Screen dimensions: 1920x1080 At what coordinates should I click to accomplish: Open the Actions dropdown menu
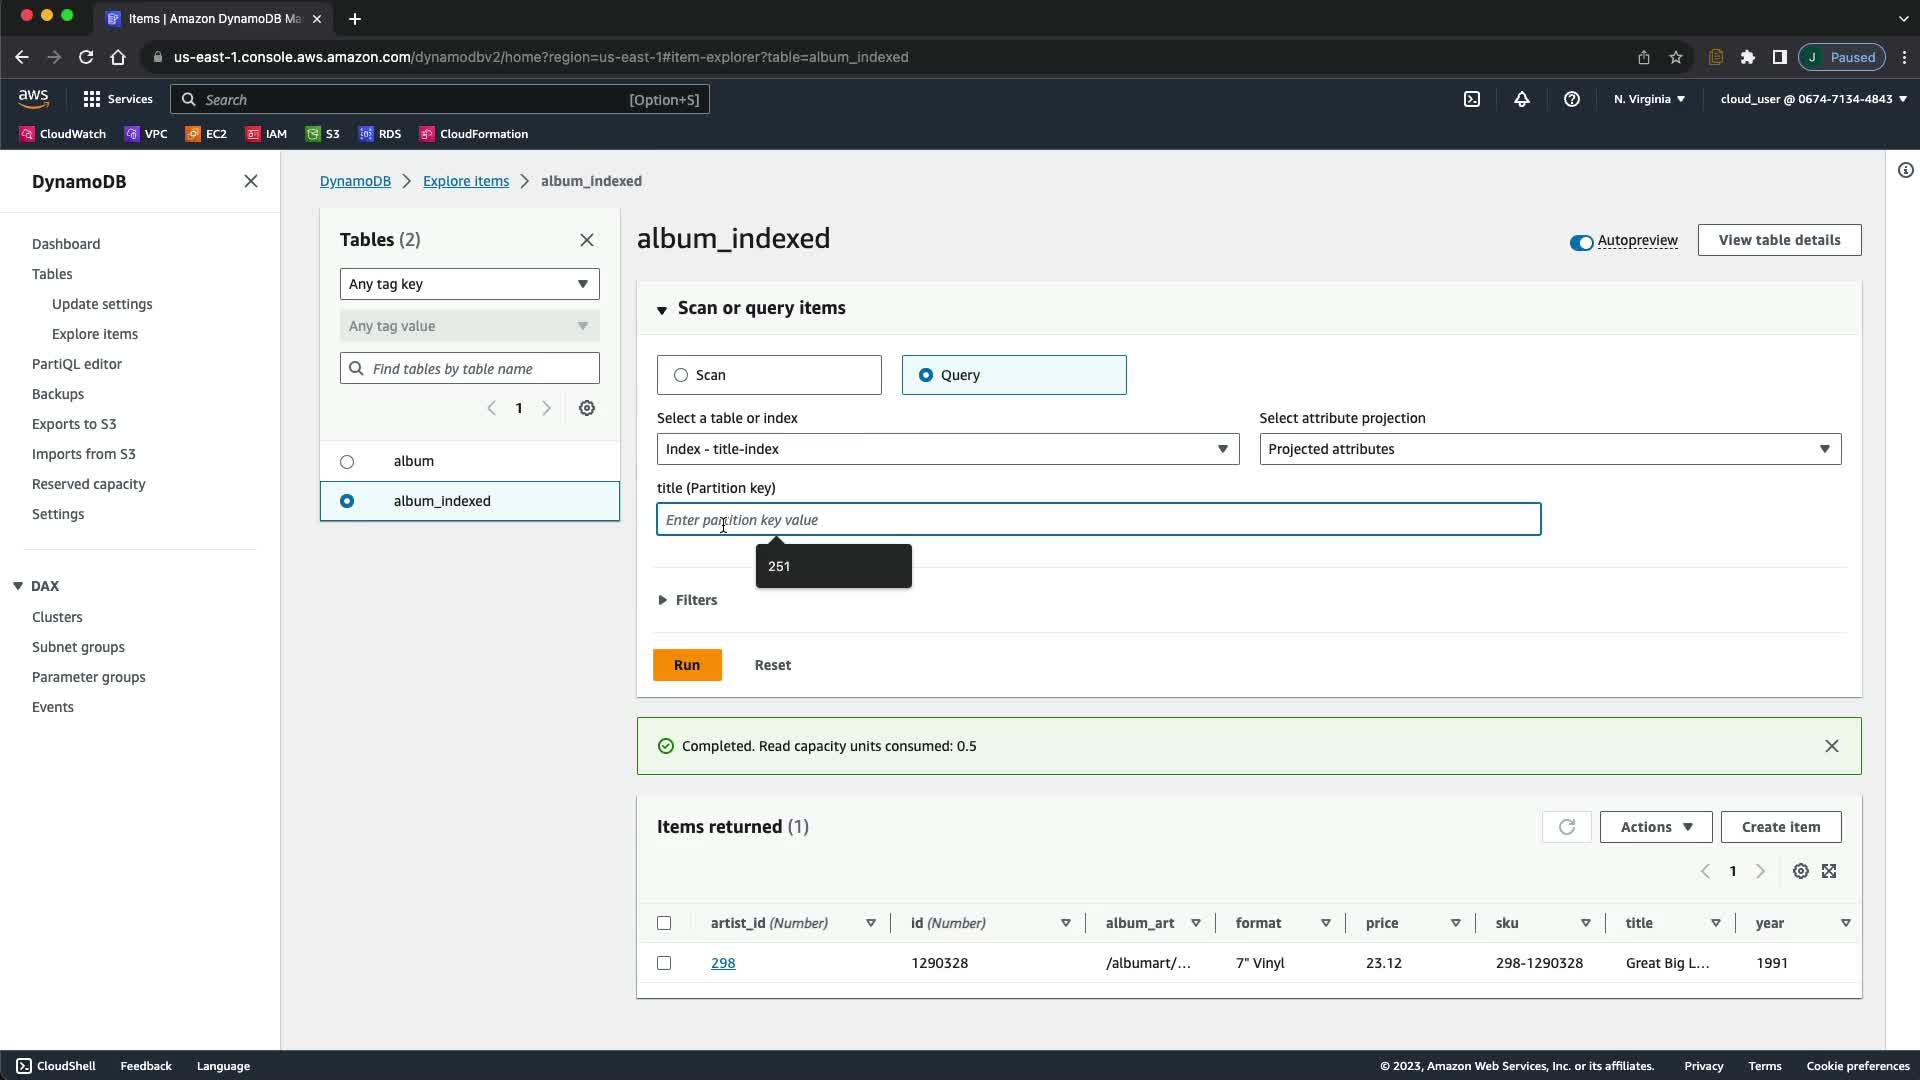click(x=1655, y=827)
